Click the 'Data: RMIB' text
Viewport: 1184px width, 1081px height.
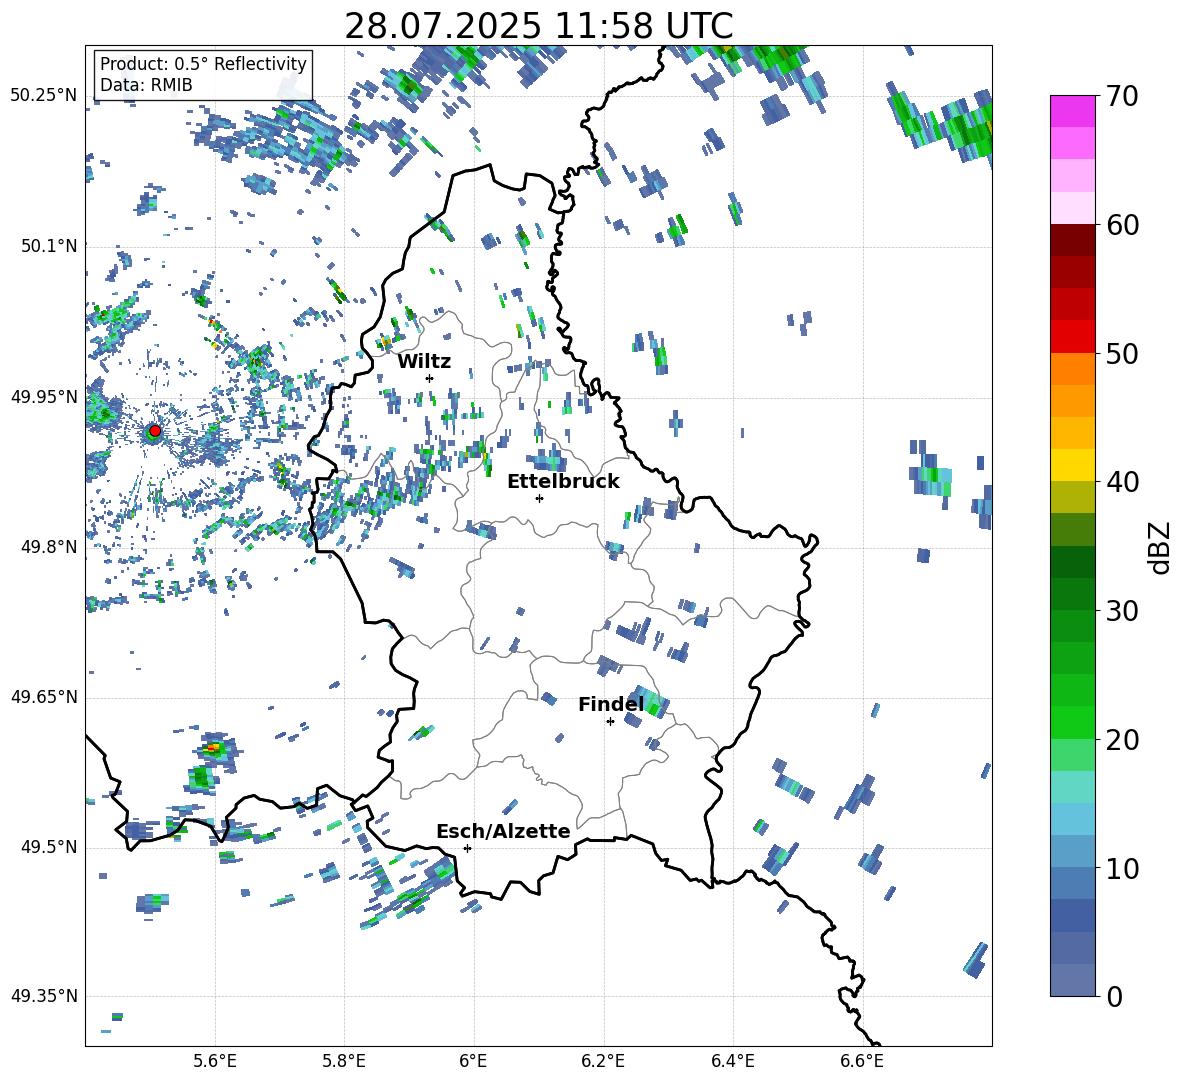click(146, 85)
